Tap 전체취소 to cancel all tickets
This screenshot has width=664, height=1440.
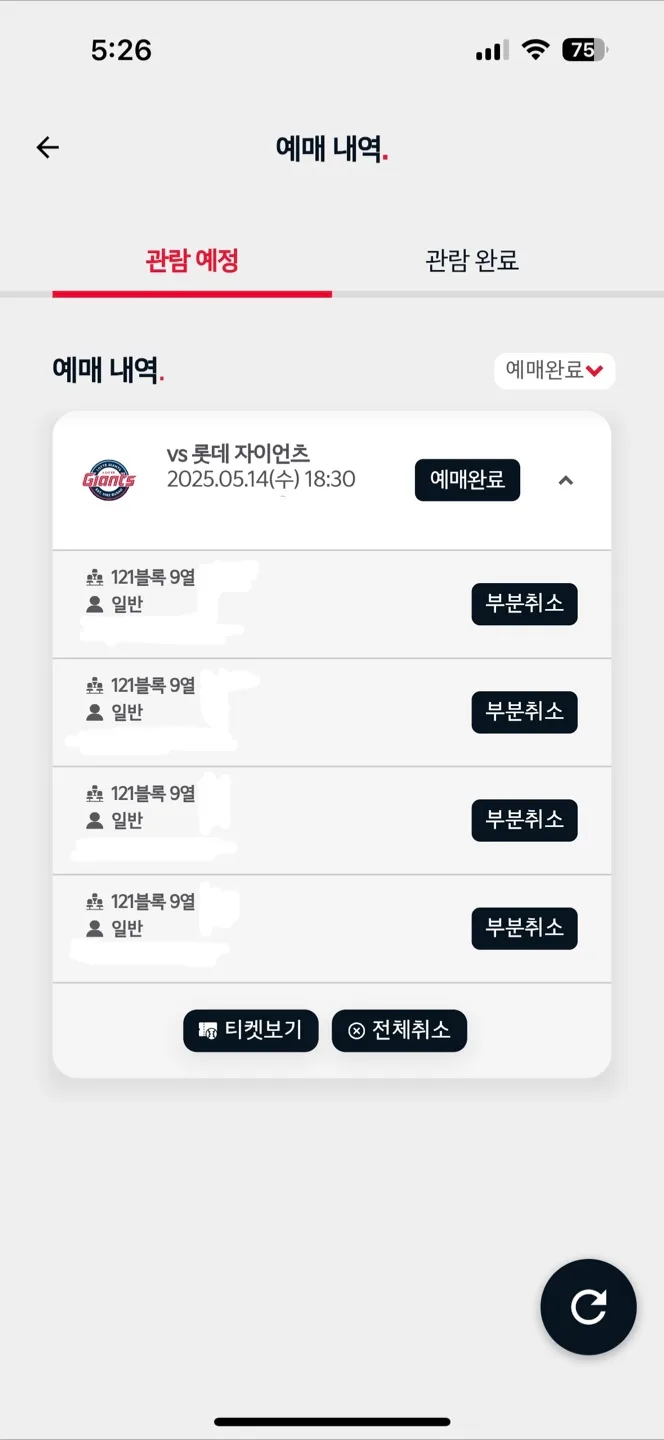pos(399,1030)
